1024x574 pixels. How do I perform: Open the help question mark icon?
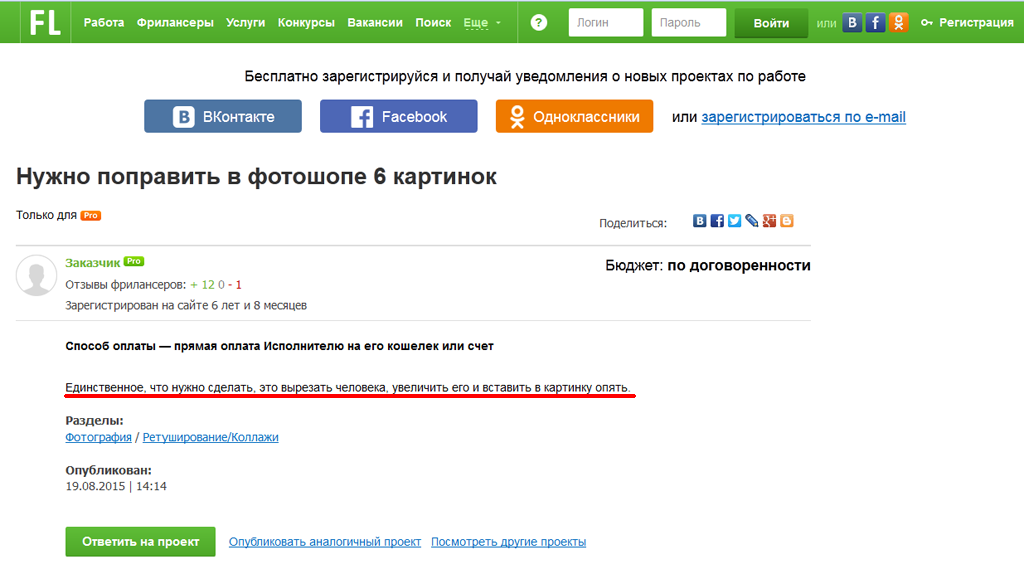[x=539, y=23]
